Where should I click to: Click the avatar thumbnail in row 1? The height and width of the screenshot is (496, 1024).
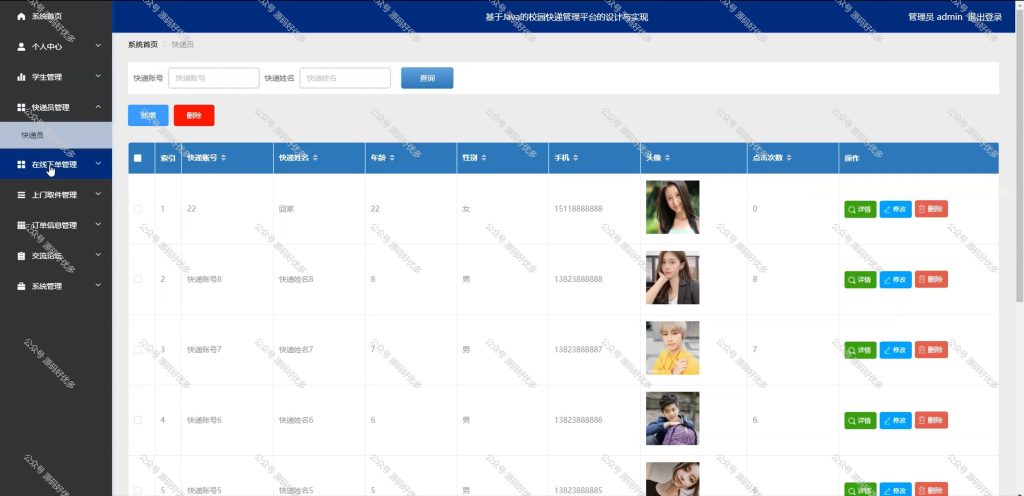[673, 207]
